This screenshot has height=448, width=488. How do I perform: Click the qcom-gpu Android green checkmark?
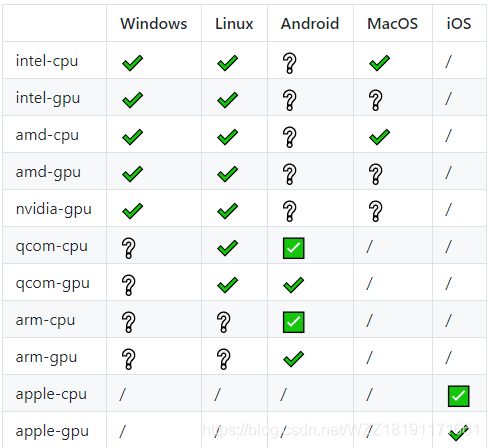[293, 285]
